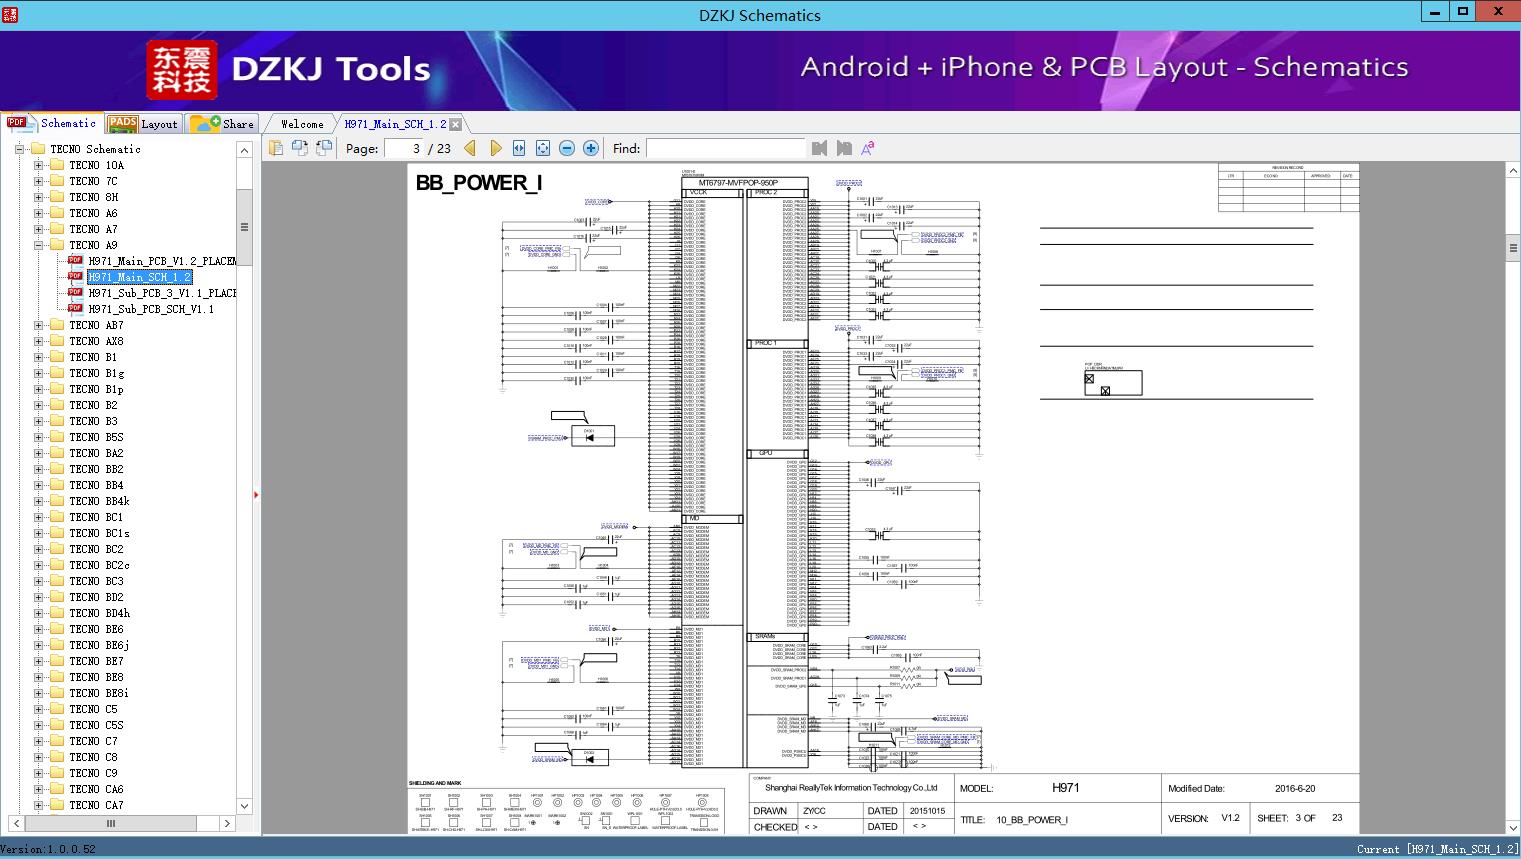The image size is (1521, 859).
Task: Open H971_Sub_PCB_SCH_V1.1 file
Action: coord(151,309)
